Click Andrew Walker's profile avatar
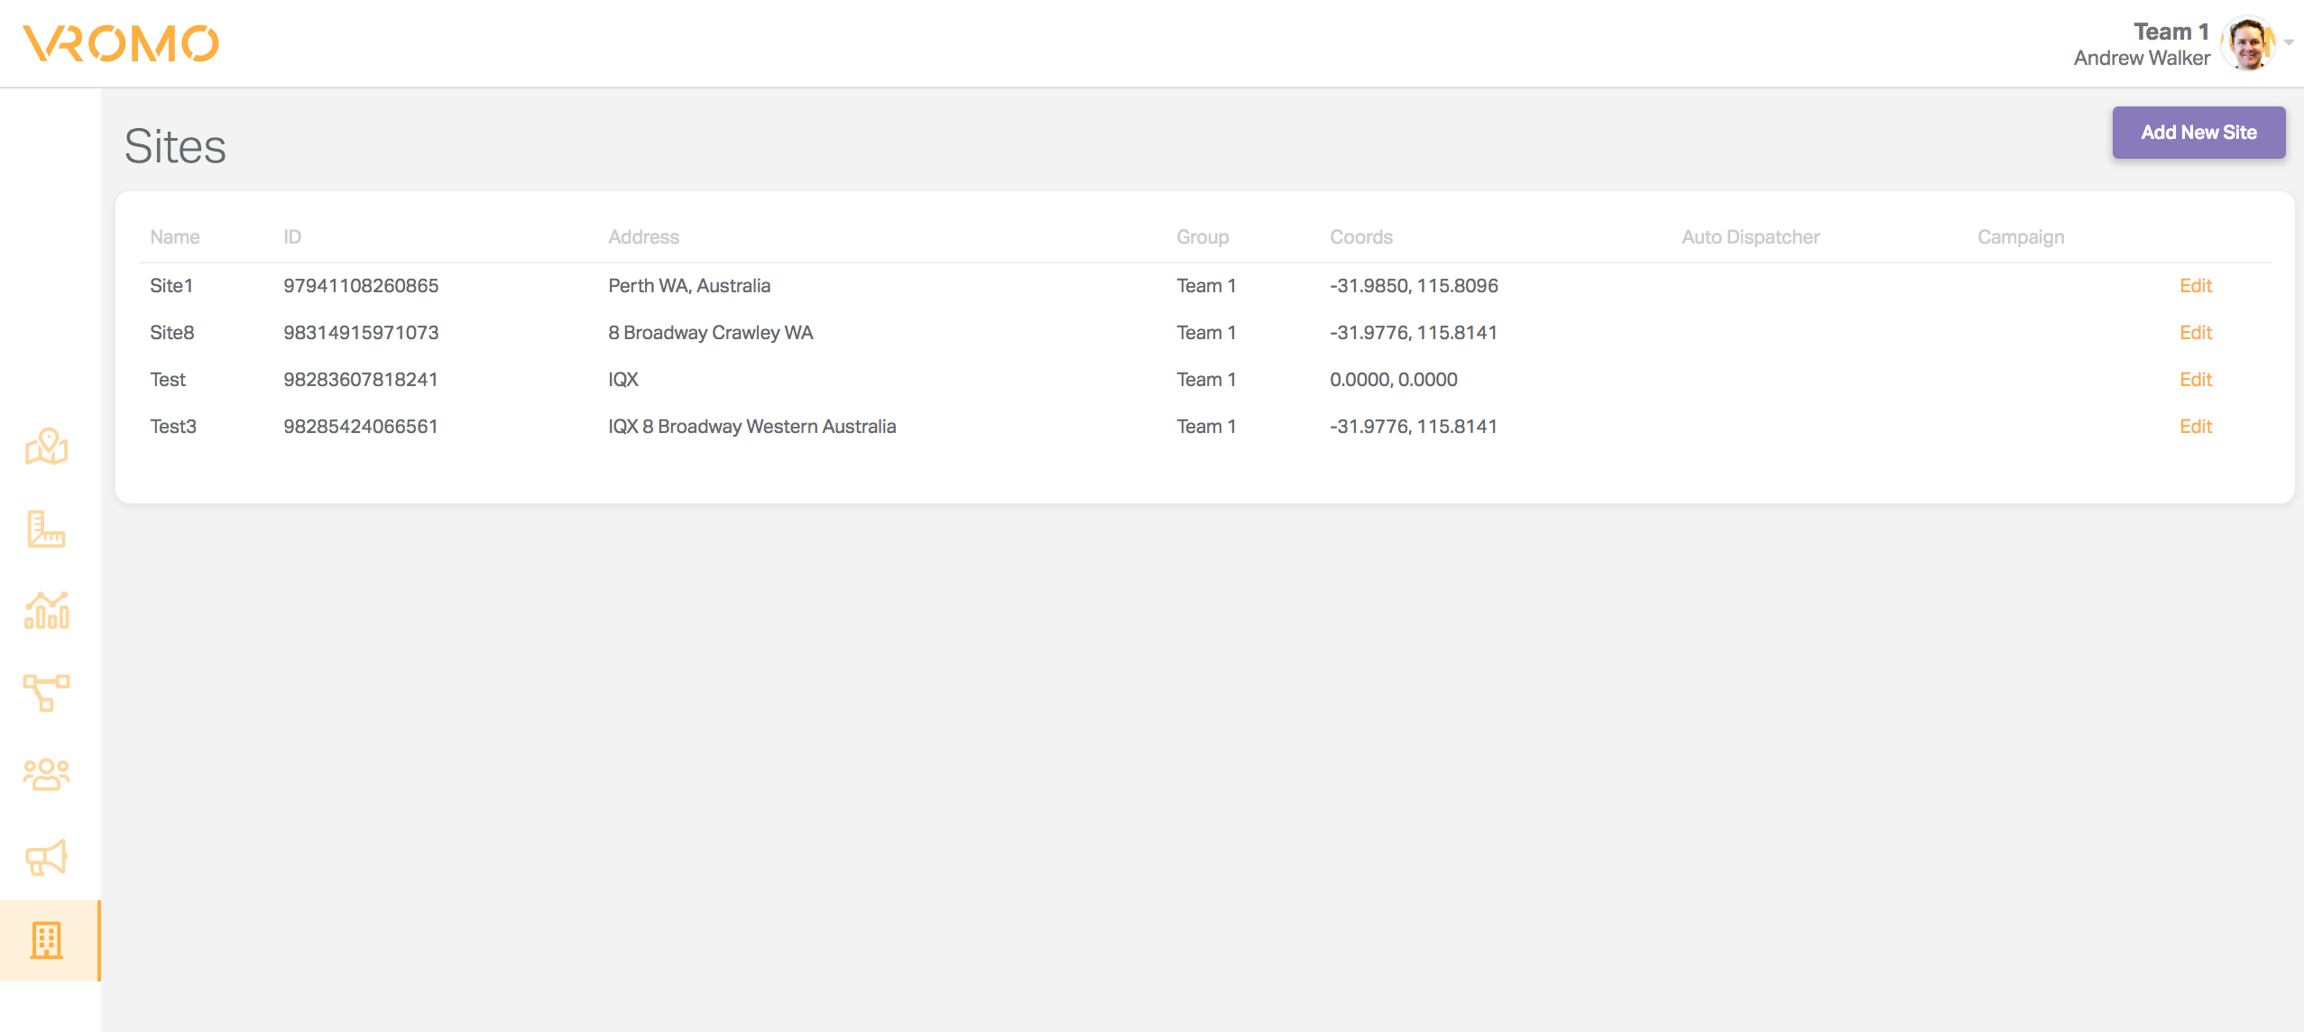 point(2248,44)
